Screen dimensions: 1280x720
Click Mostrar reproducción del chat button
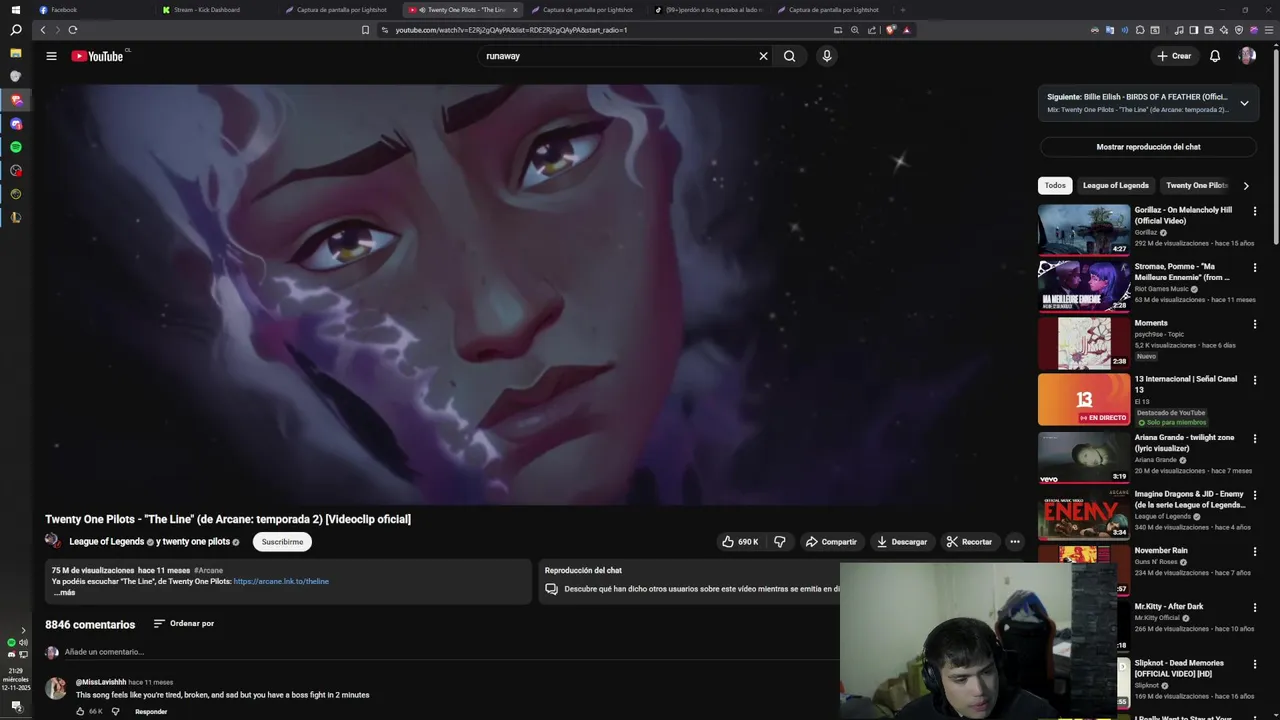pyautogui.click(x=1148, y=147)
